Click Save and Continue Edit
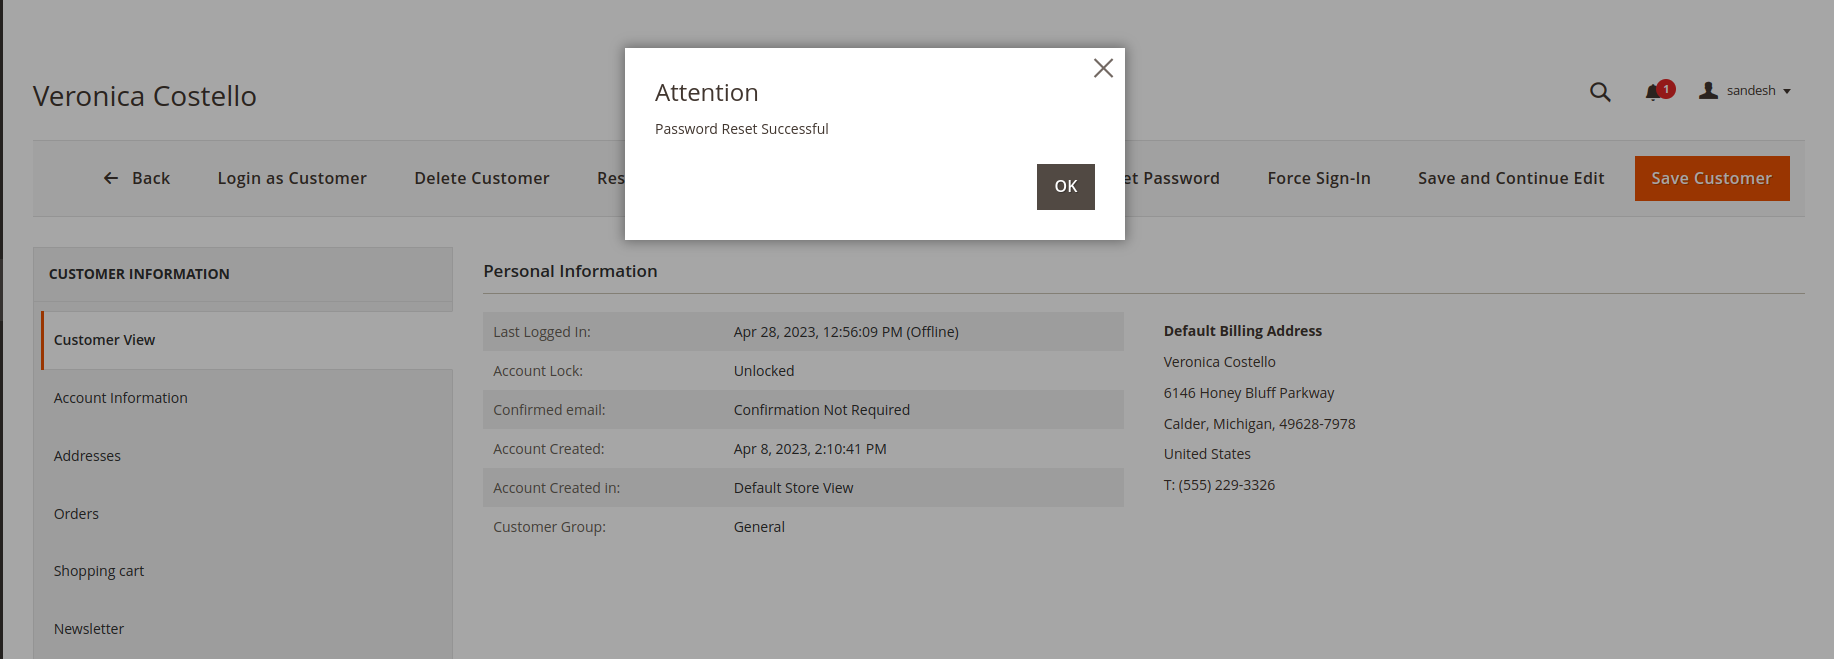The width and height of the screenshot is (1834, 659). click(1510, 178)
